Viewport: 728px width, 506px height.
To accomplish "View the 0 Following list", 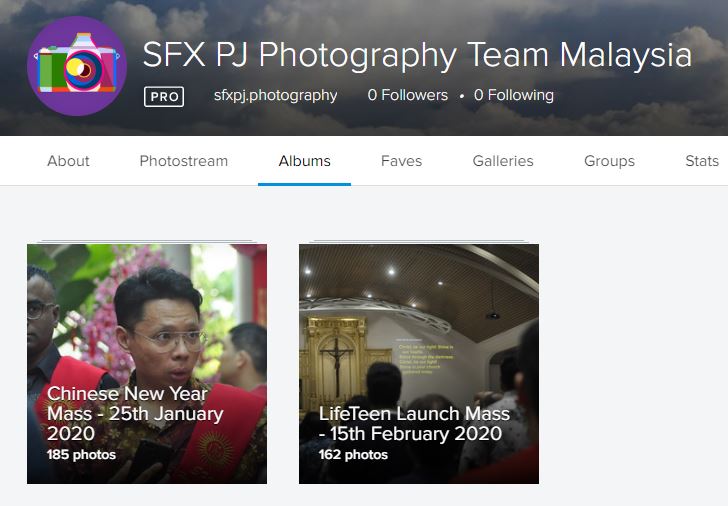I will coord(513,96).
